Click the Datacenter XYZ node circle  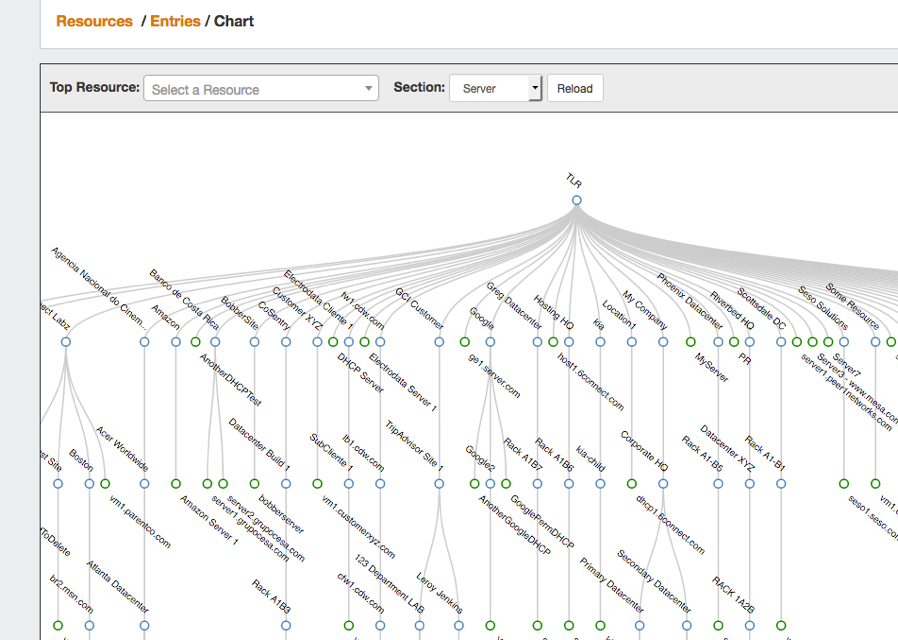(x=750, y=484)
